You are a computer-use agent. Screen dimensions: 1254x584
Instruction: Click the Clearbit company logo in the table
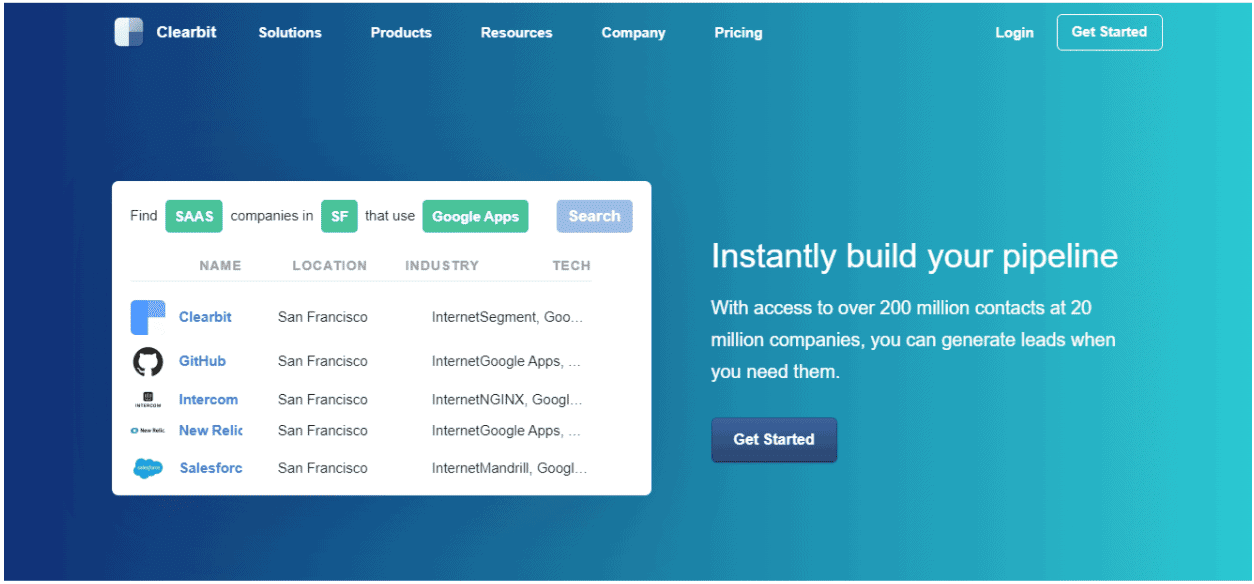148,317
